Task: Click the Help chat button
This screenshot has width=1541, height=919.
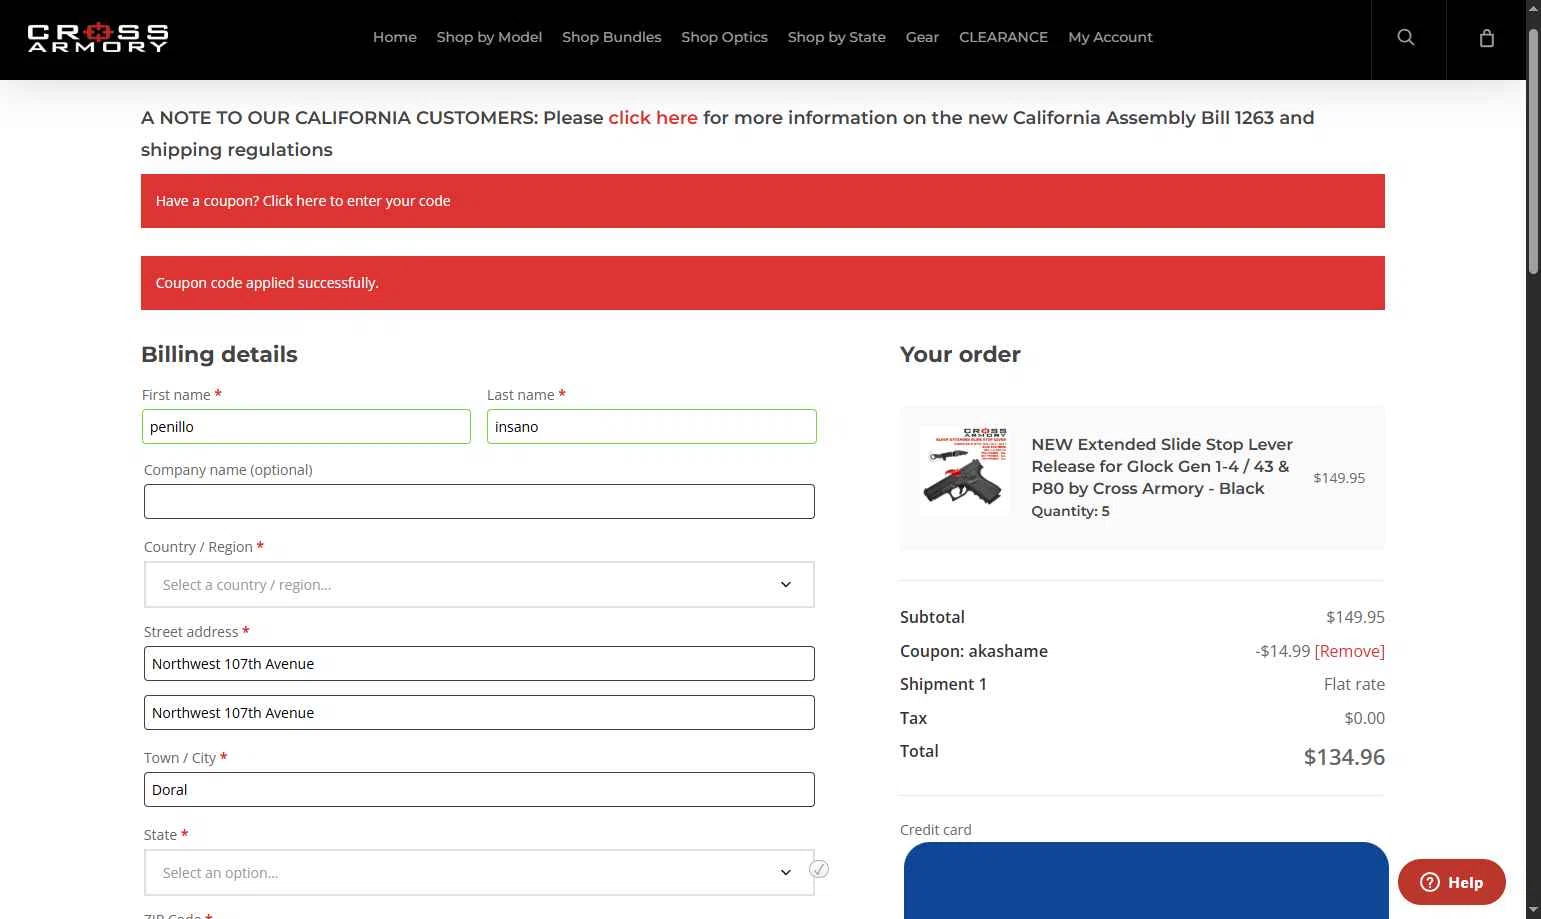Action: tap(1451, 882)
